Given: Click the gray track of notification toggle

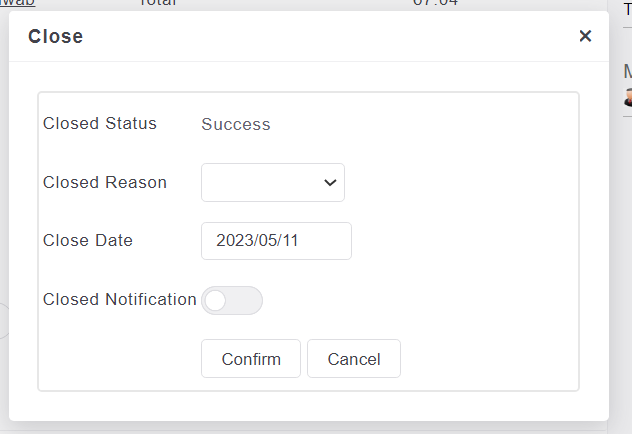Looking at the screenshot, I should click(x=244, y=301).
